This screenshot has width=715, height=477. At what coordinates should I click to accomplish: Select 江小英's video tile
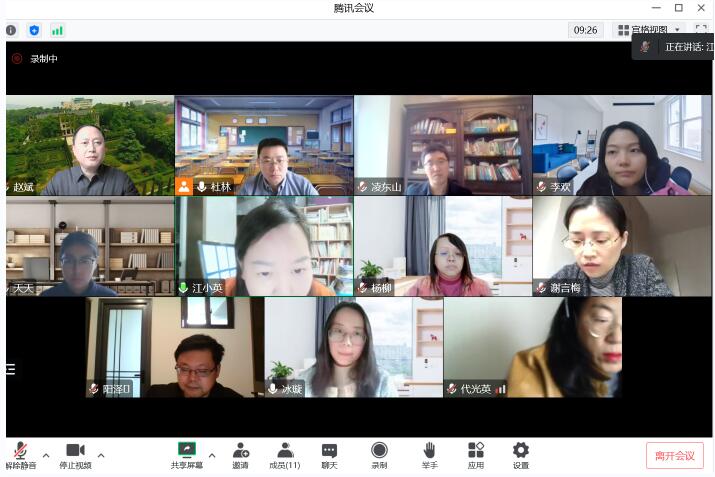pyautogui.click(x=264, y=246)
